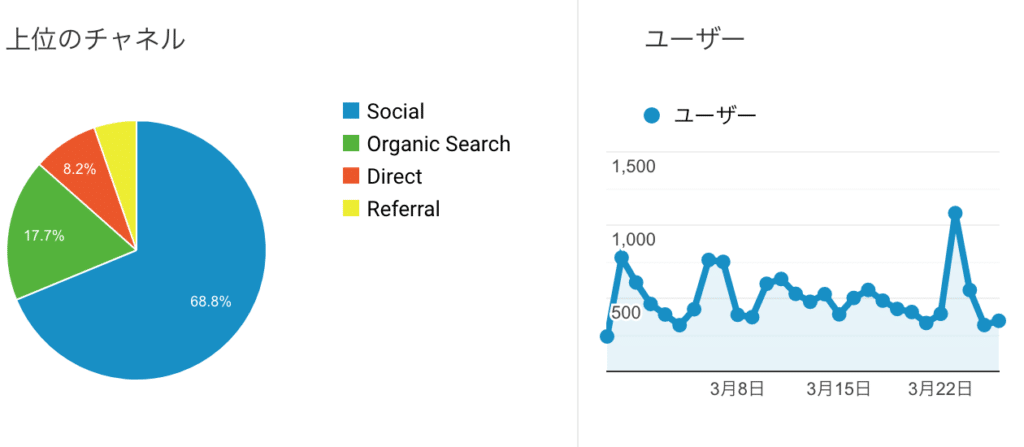The image size is (1024, 447).
Task: Select the Social legend label
Action: tap(395, 111)
